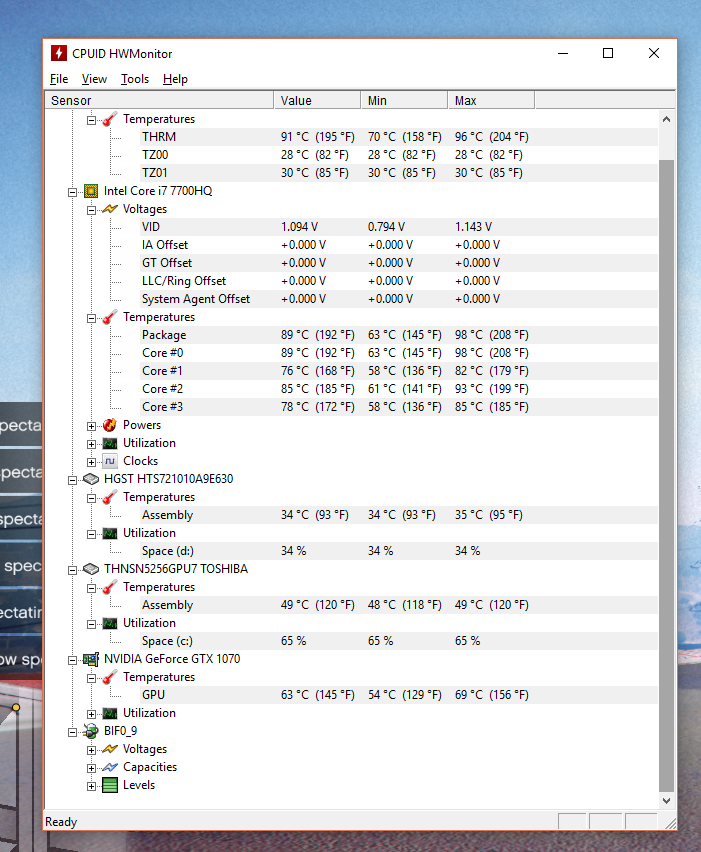
Task: Click the Utilization icon under Powers
Action: point(110,443)
